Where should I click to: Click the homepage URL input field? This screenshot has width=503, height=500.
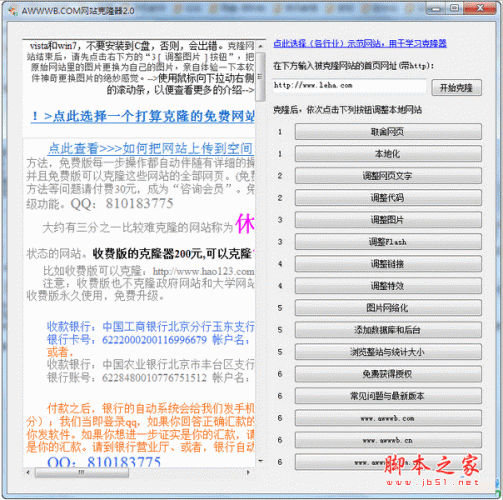349,86
